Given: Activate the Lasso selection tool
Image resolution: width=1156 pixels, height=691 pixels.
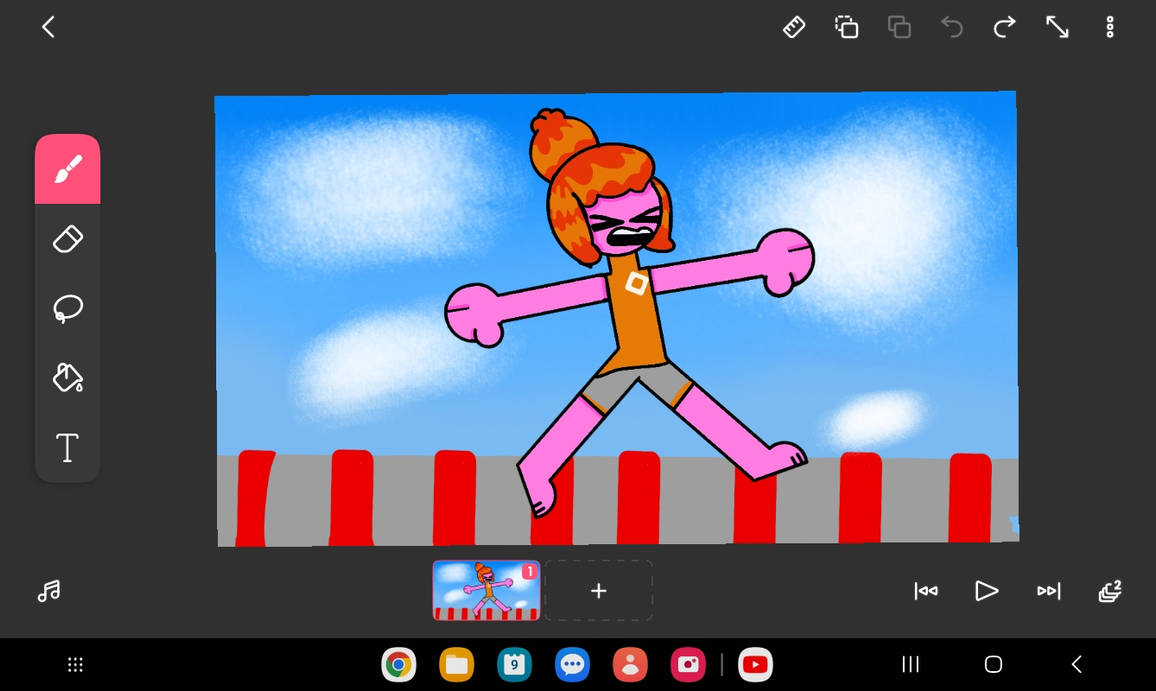Looking at the screenshot, I should pos(67,308).
